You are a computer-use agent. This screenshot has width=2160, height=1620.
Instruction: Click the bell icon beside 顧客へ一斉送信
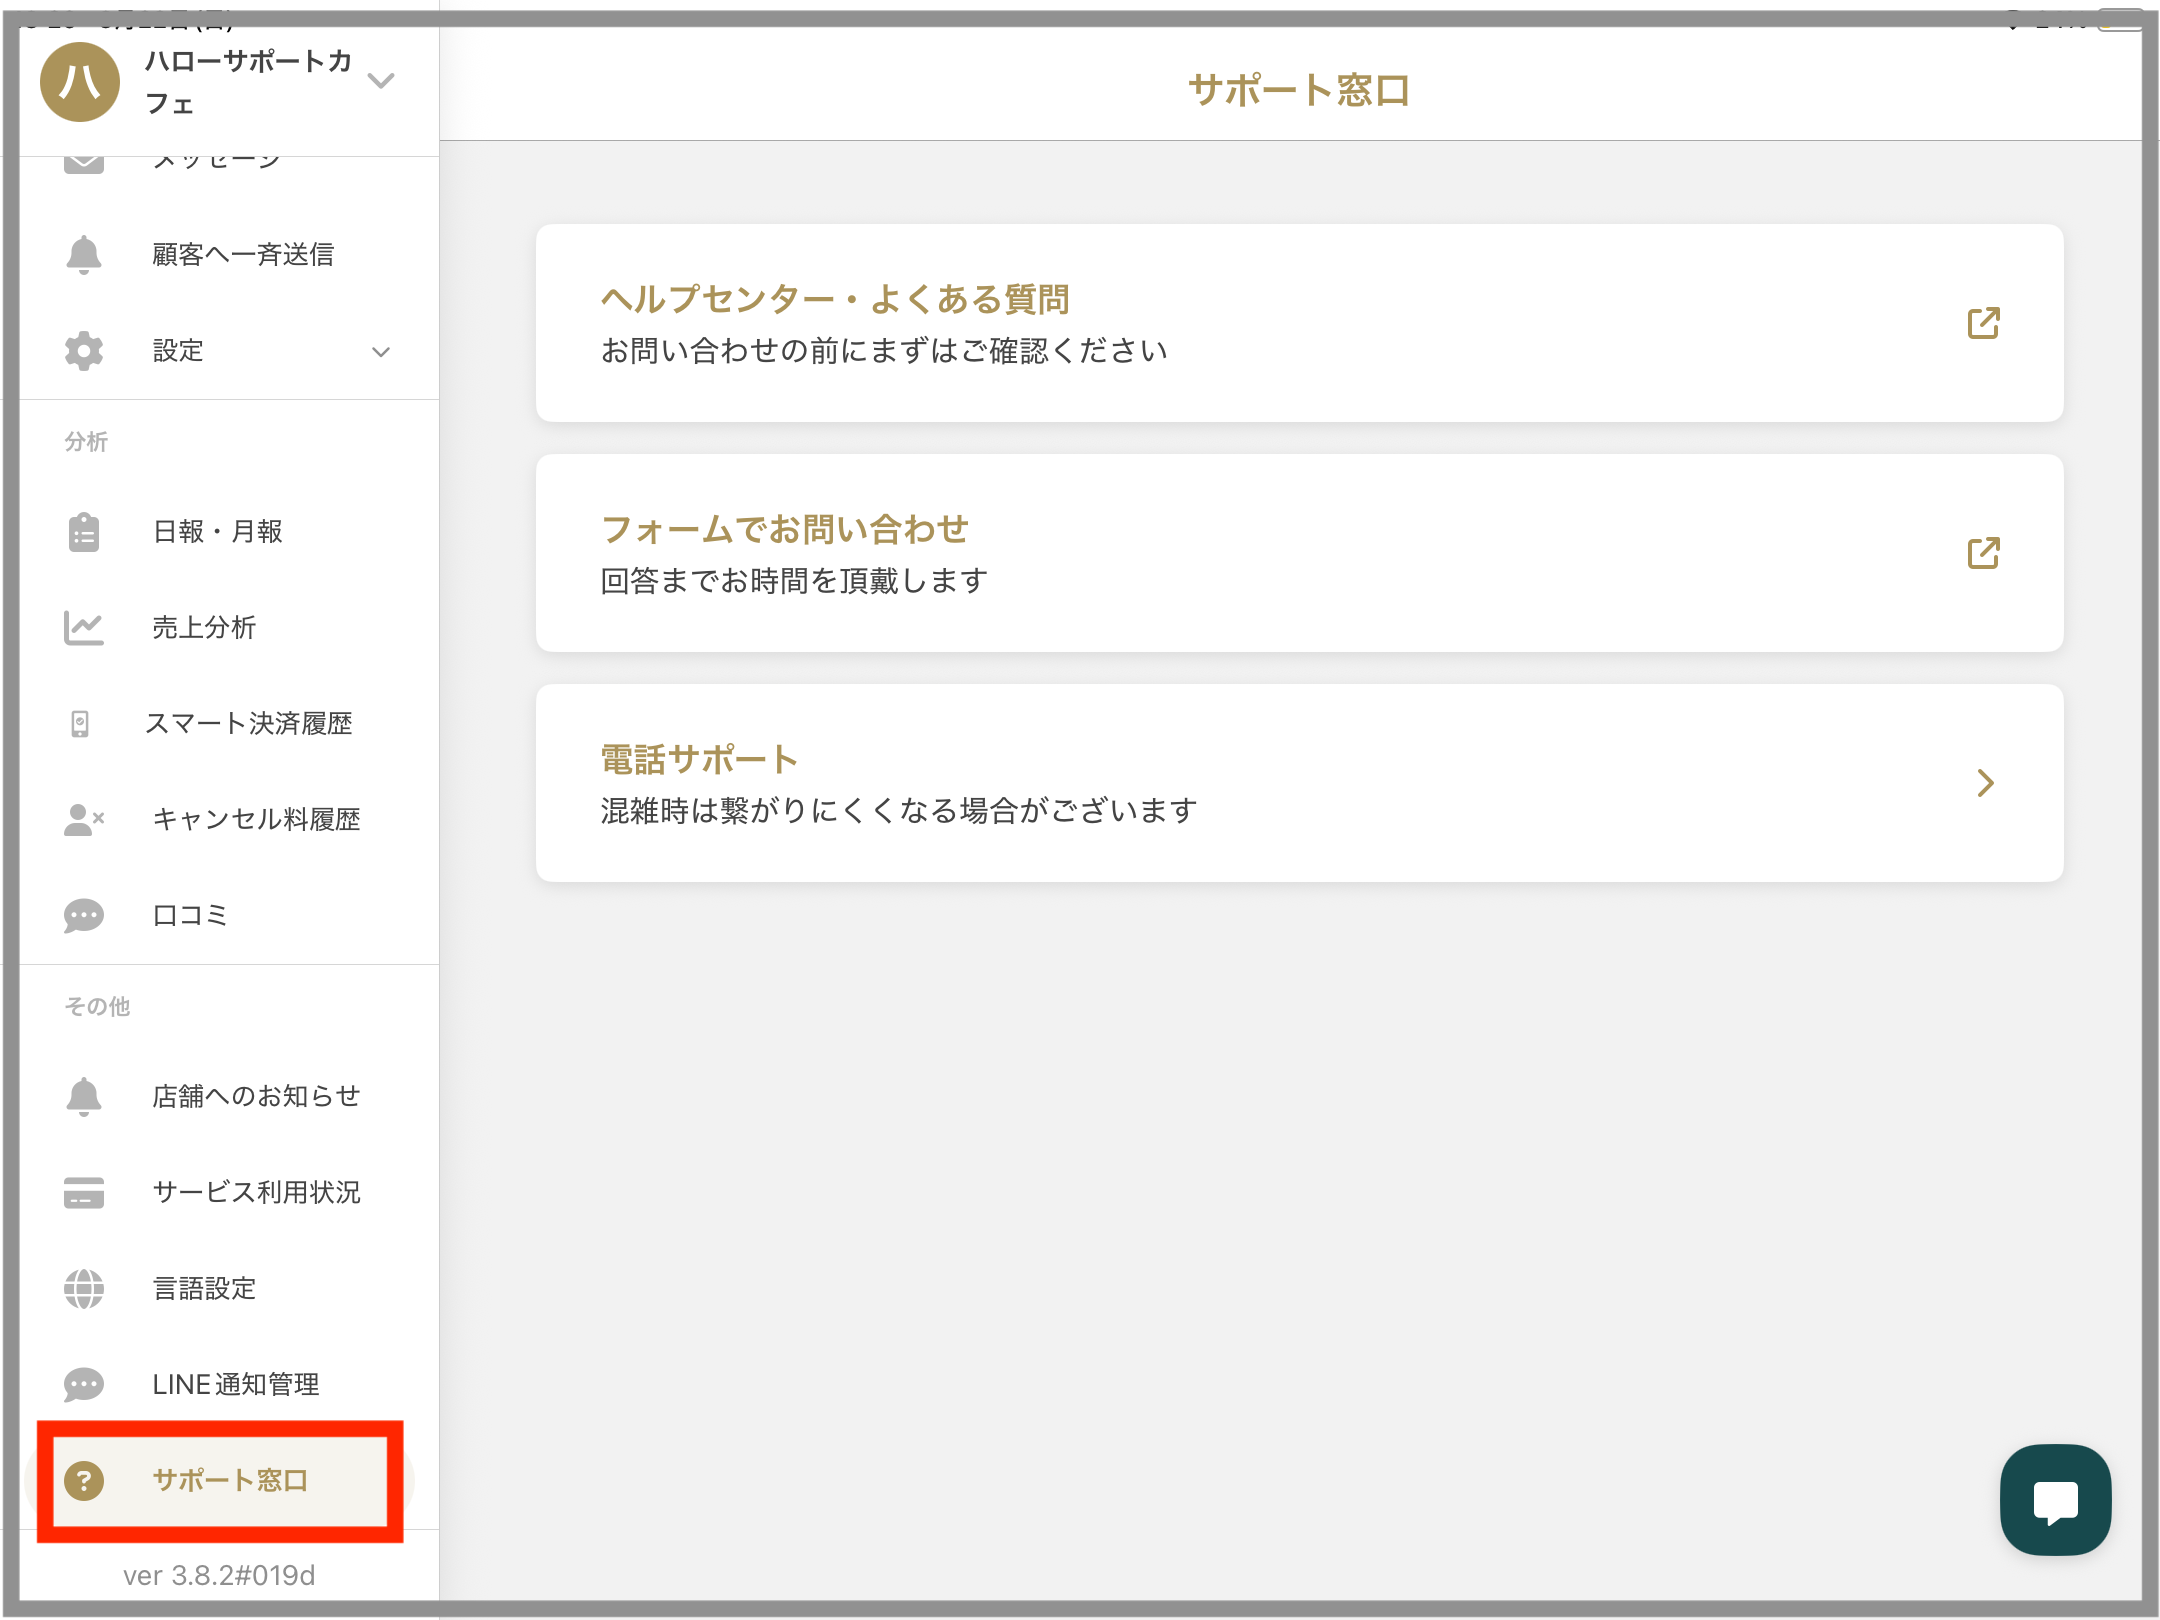coord(84,255)
